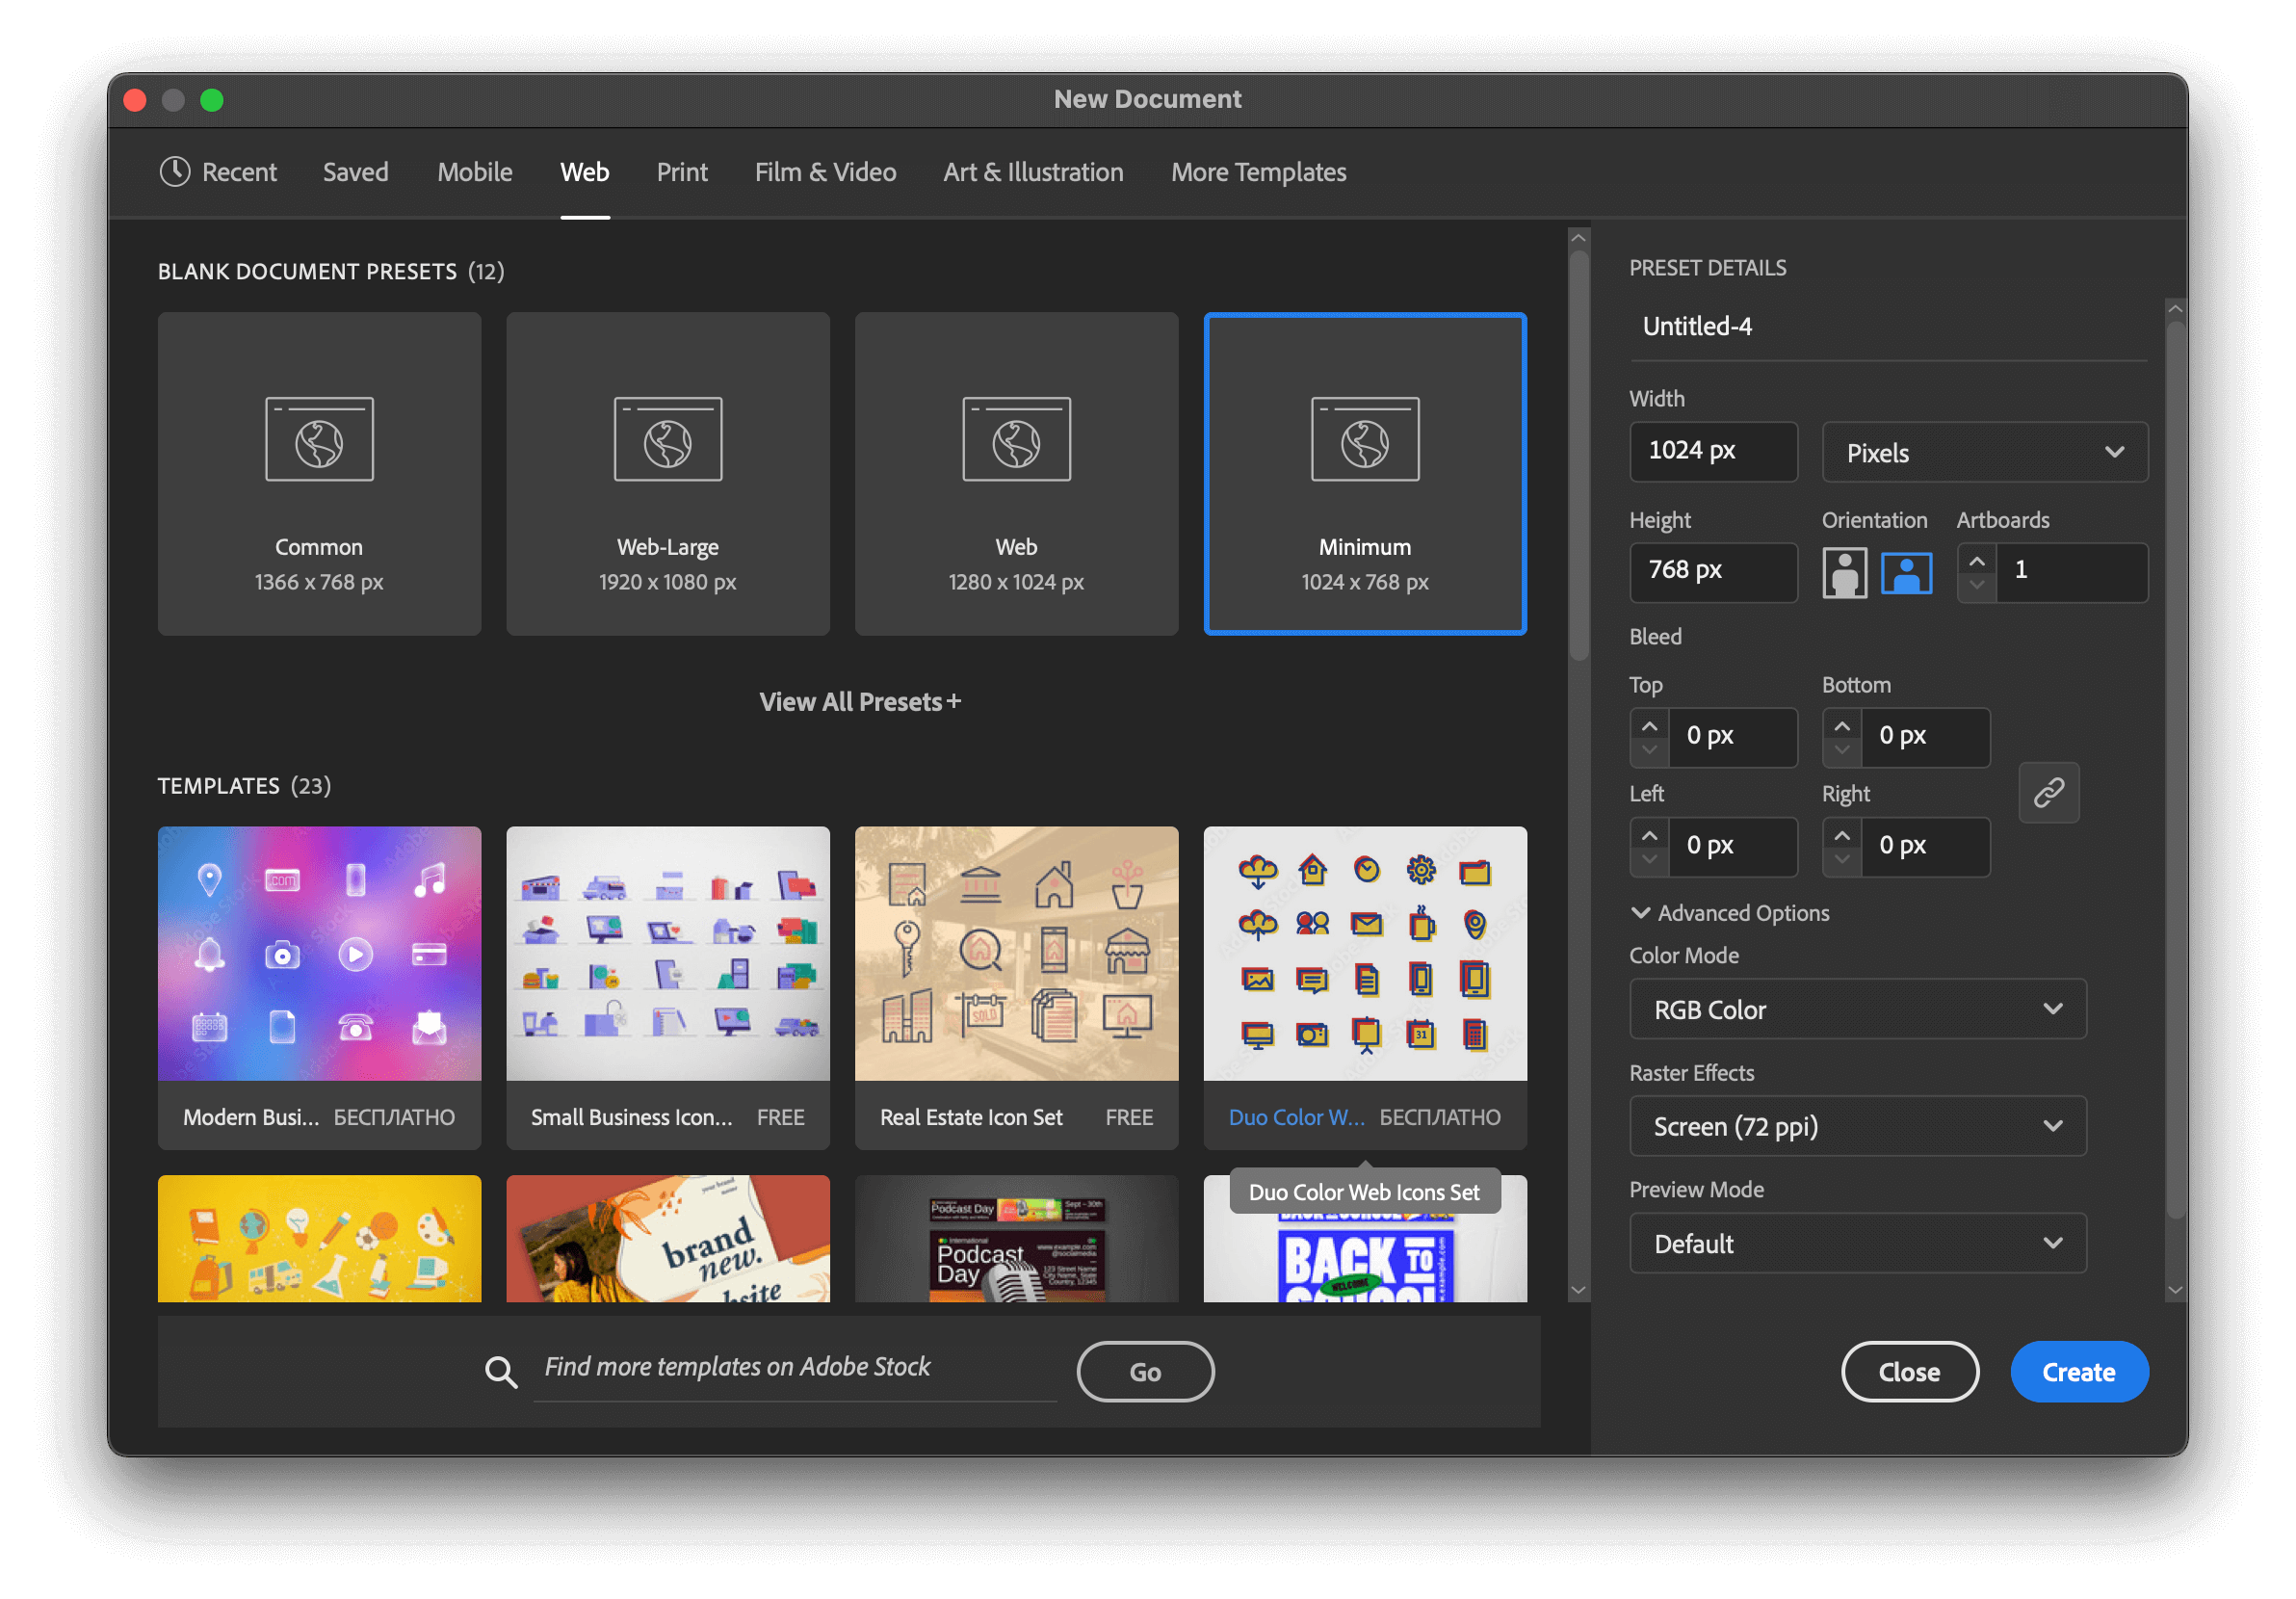Click the search magnifier icon

click(501, 1371)
